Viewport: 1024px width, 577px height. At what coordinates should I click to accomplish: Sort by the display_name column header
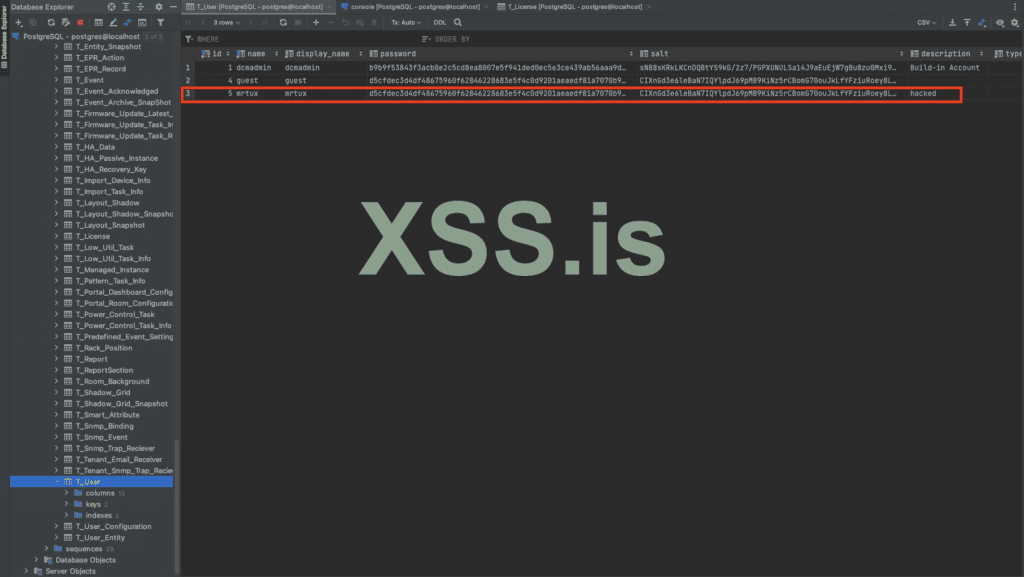tap(323, 54)
